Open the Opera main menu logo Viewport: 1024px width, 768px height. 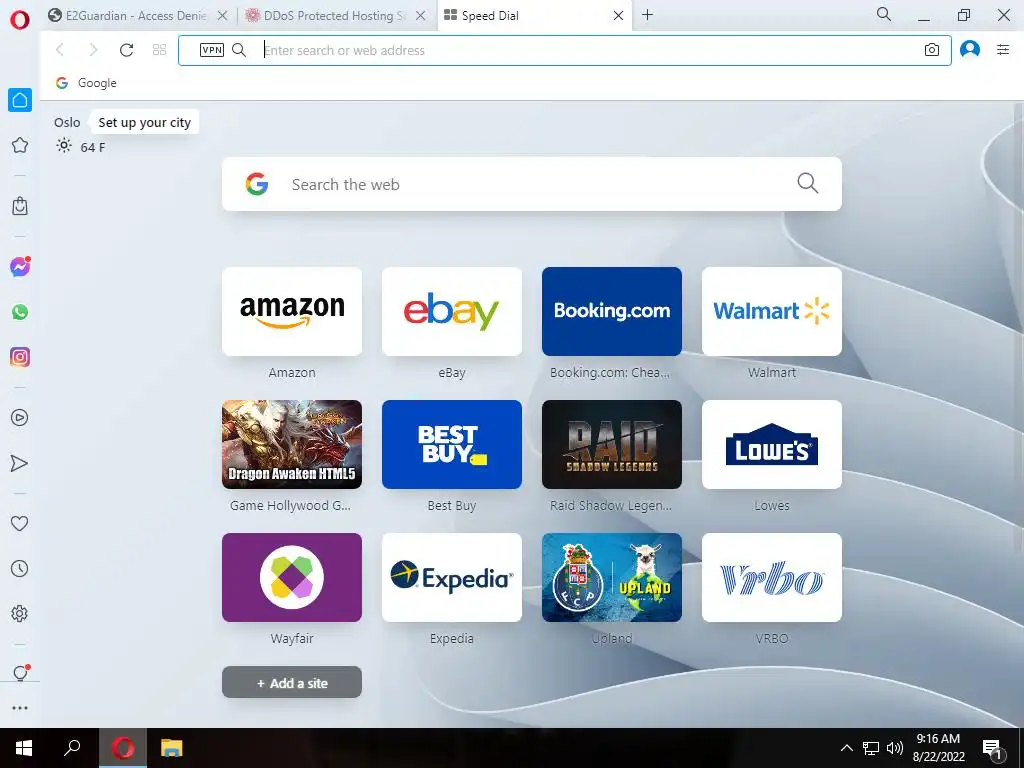(x=20, y=20)
